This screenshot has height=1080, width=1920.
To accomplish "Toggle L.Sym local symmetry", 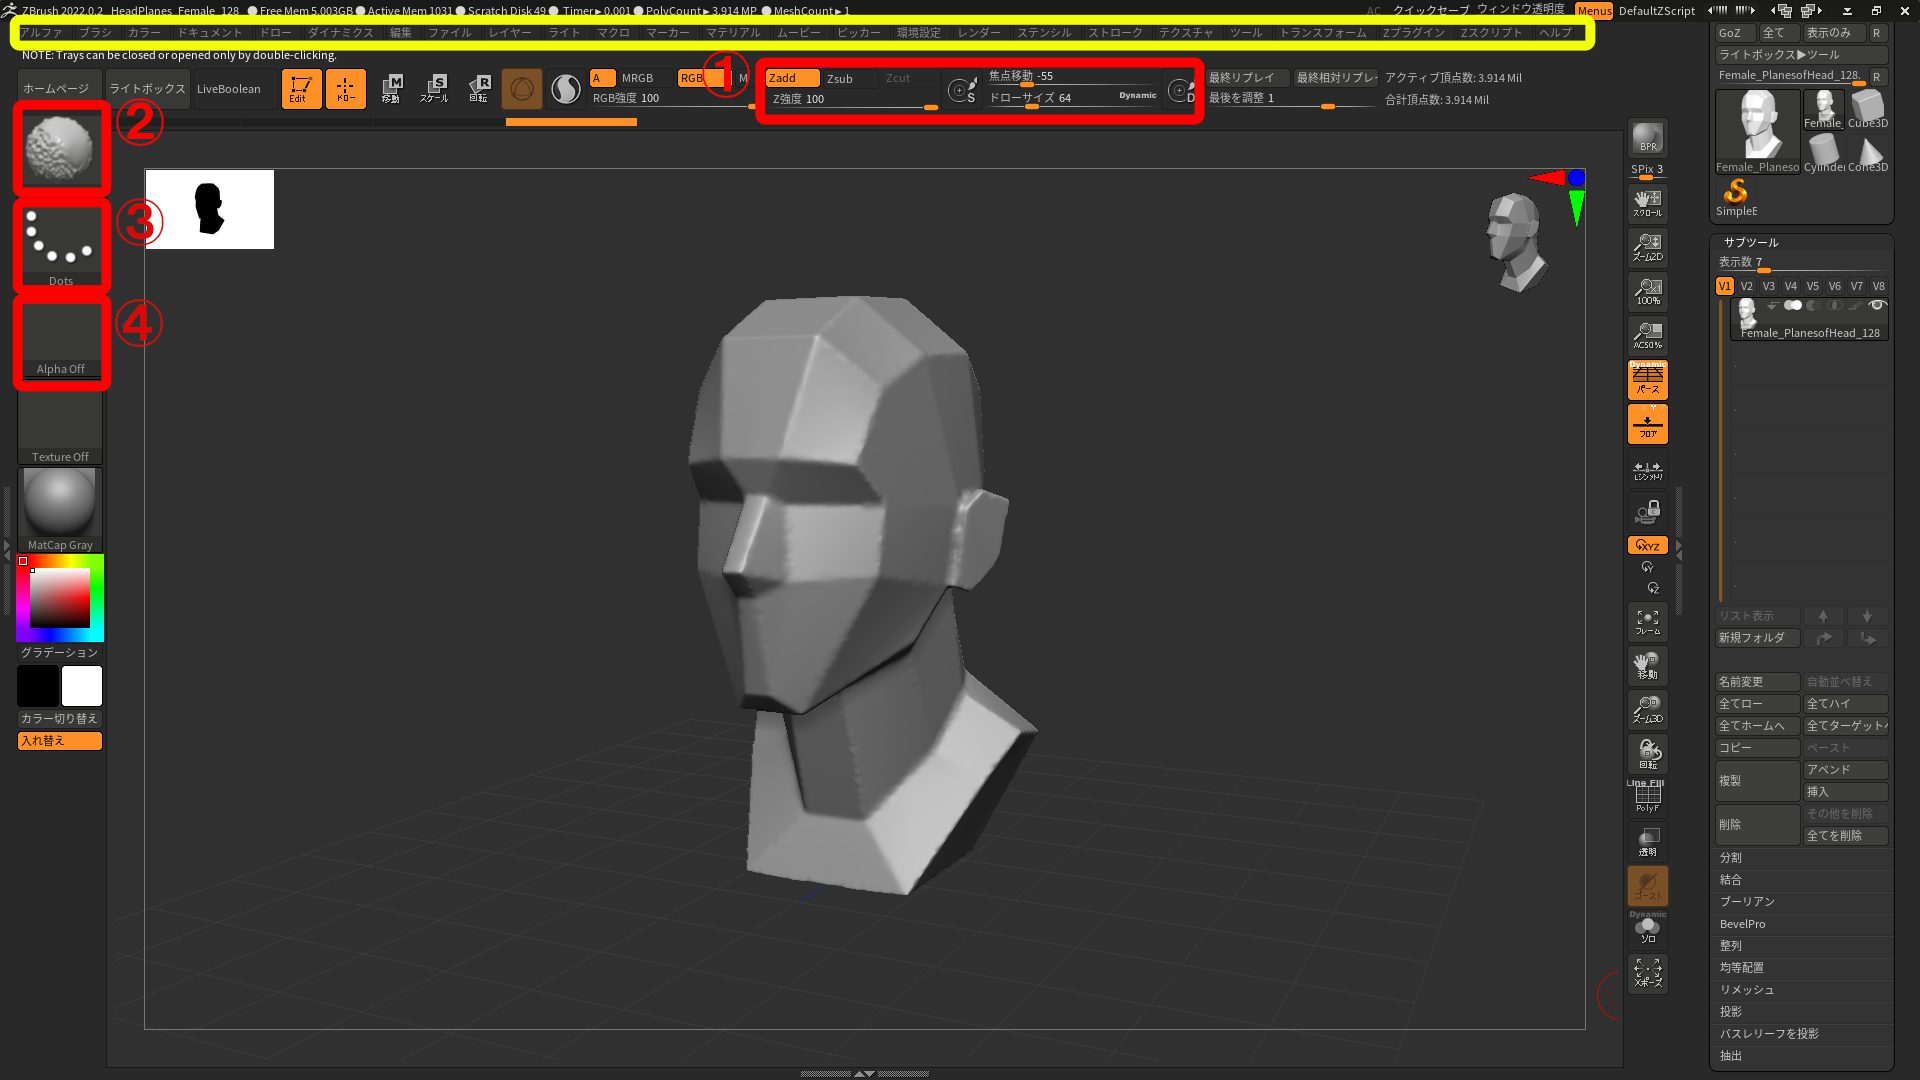I will pyautogui.click(x=1647, y=468).
